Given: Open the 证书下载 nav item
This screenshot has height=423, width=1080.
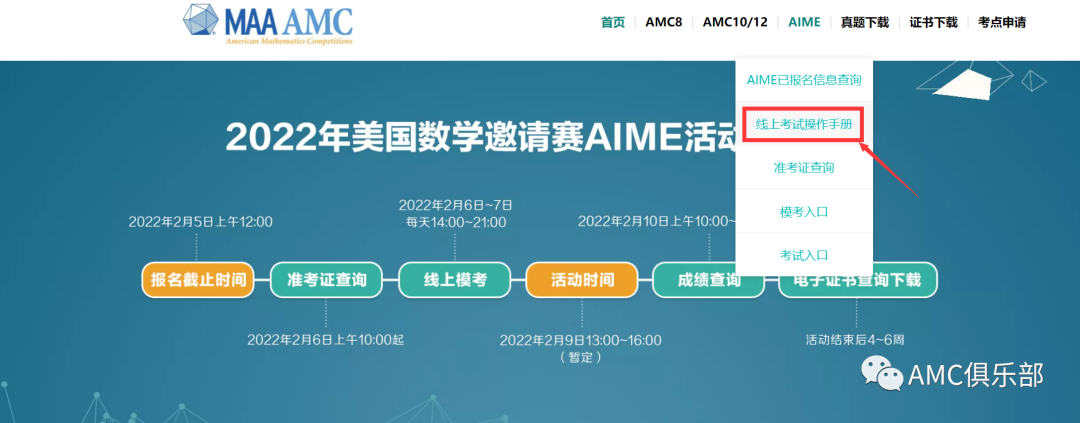Looking at the screenshot, I should 934,22.
